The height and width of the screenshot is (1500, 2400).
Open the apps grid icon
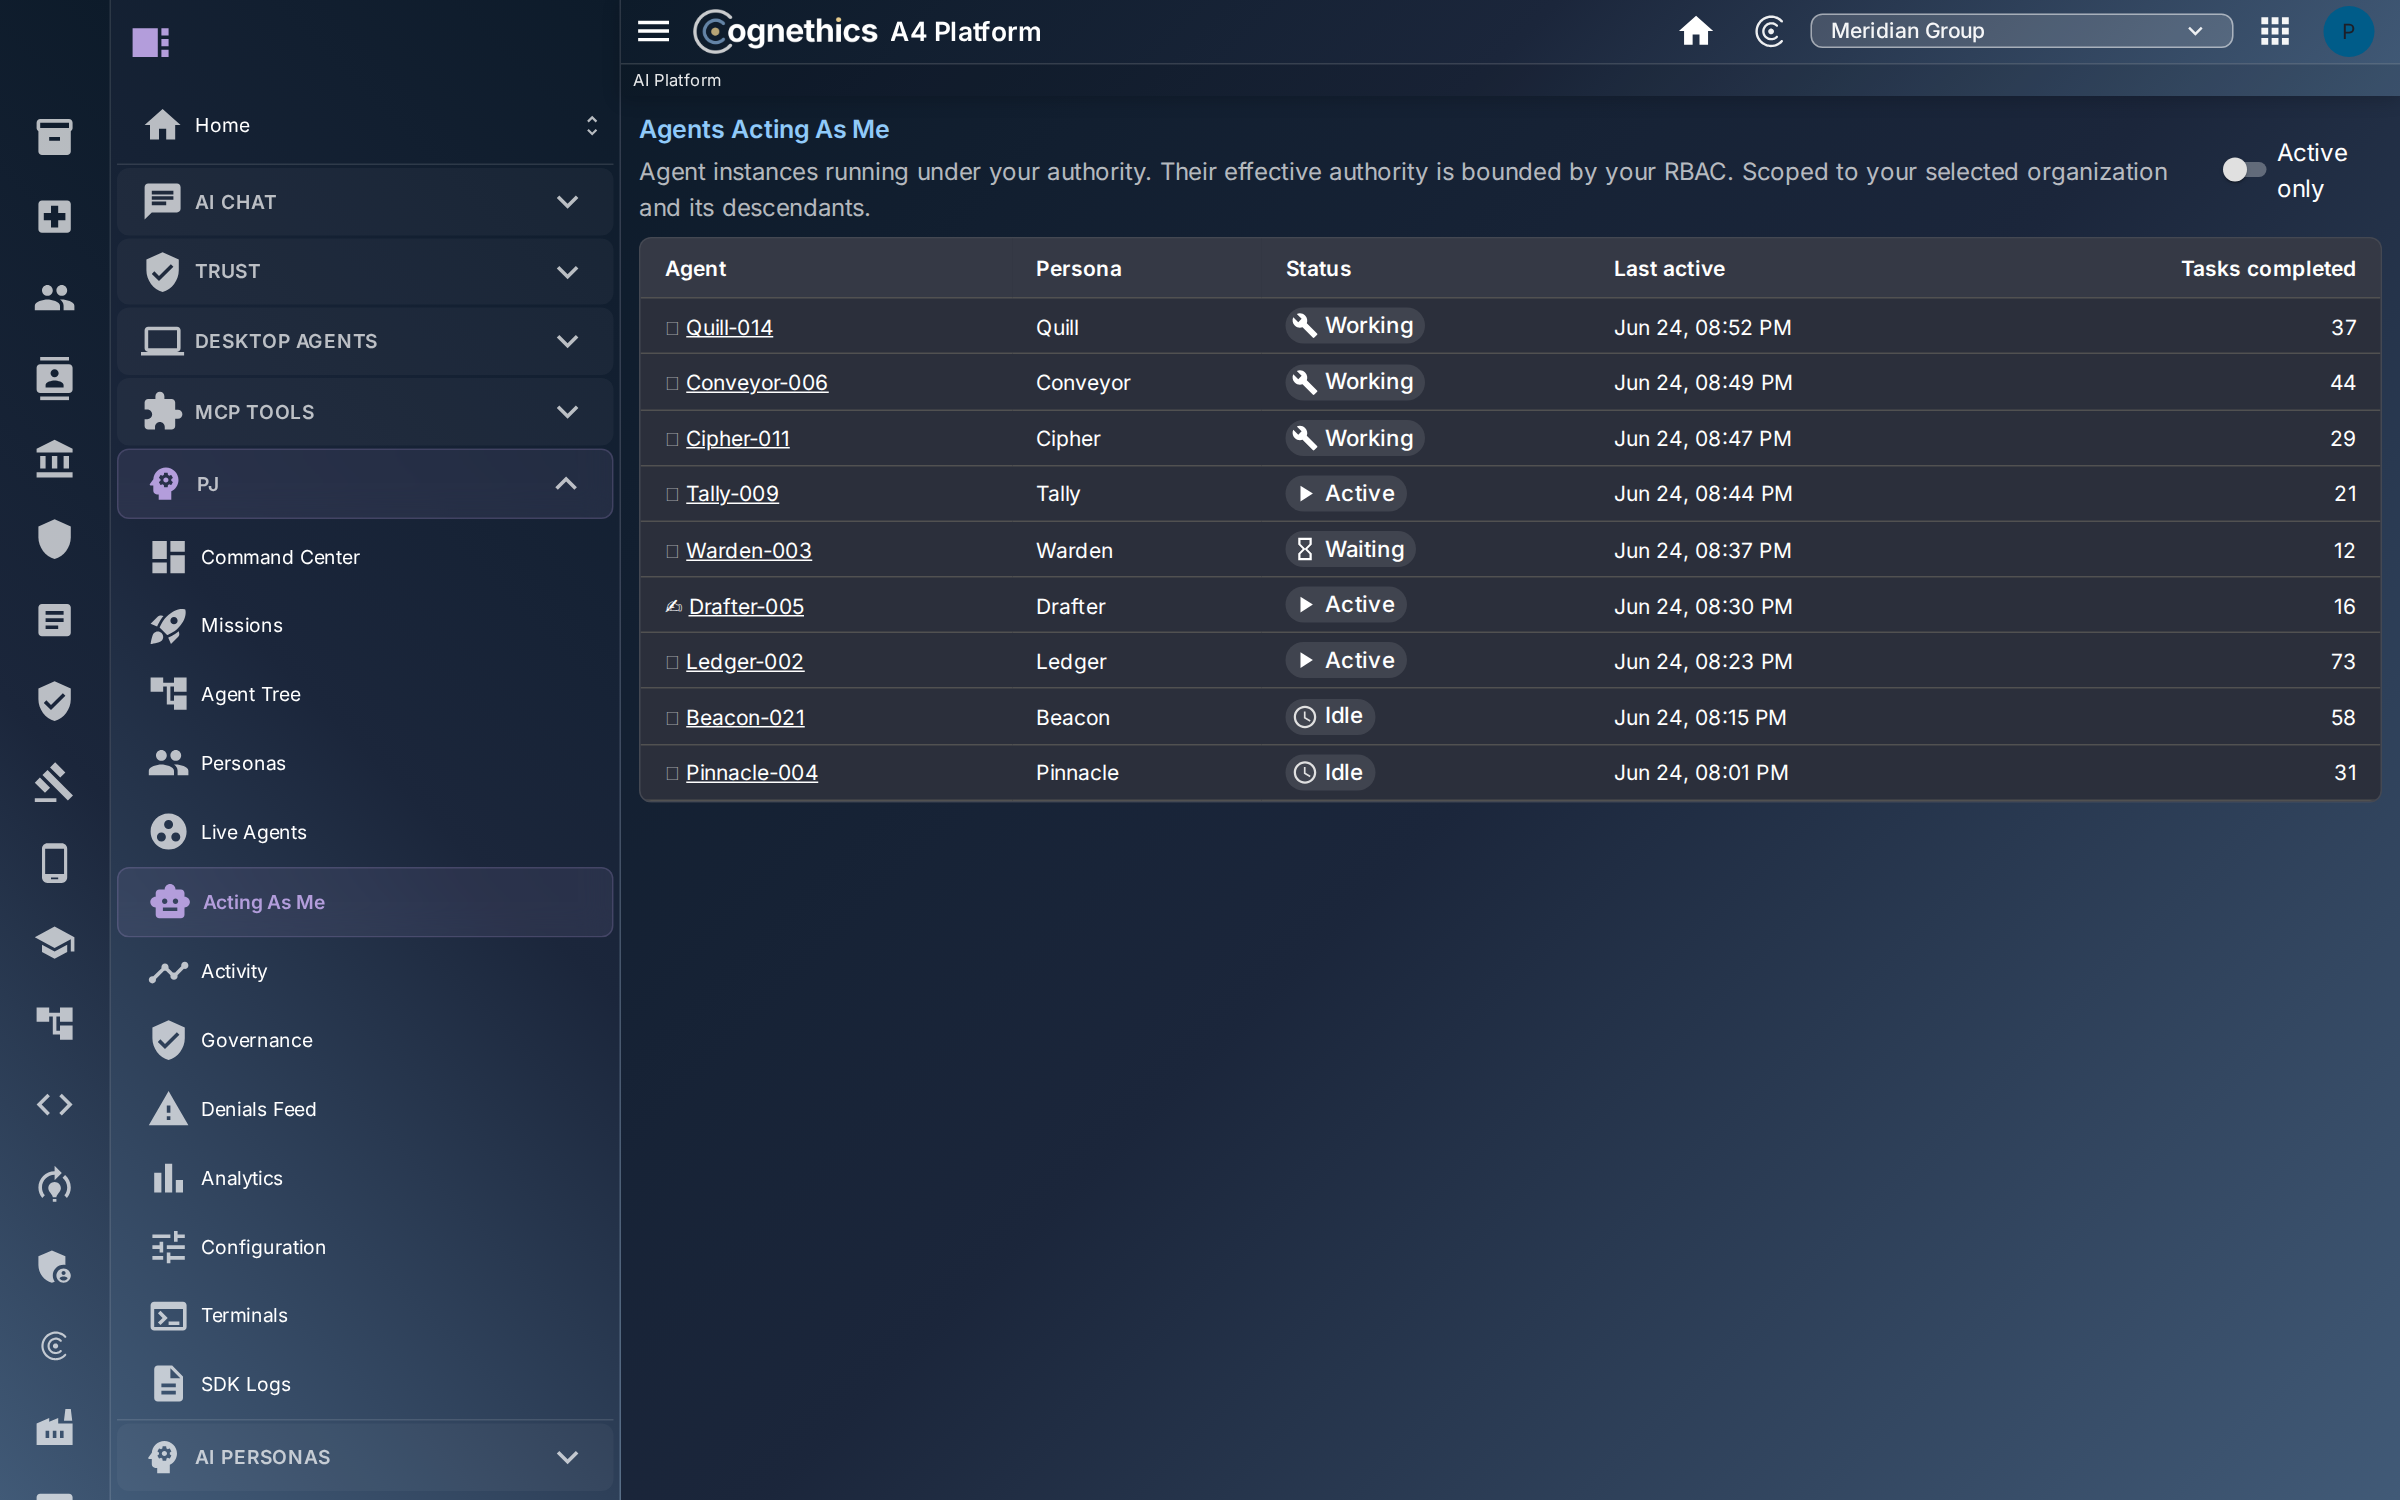click(x=2274, y=31)
